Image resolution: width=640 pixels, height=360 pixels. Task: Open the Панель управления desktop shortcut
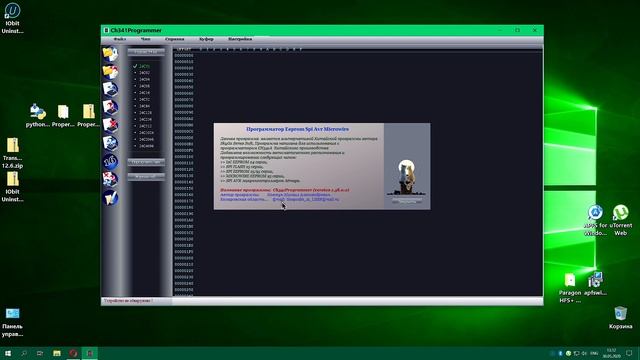[12, 322]
